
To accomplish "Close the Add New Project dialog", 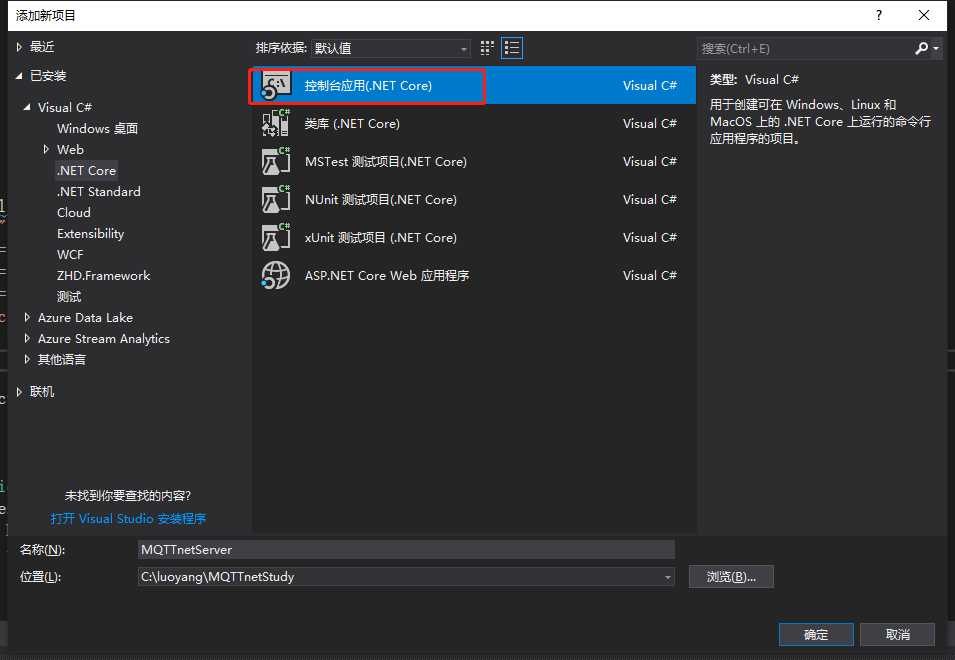I will point(924,15).
